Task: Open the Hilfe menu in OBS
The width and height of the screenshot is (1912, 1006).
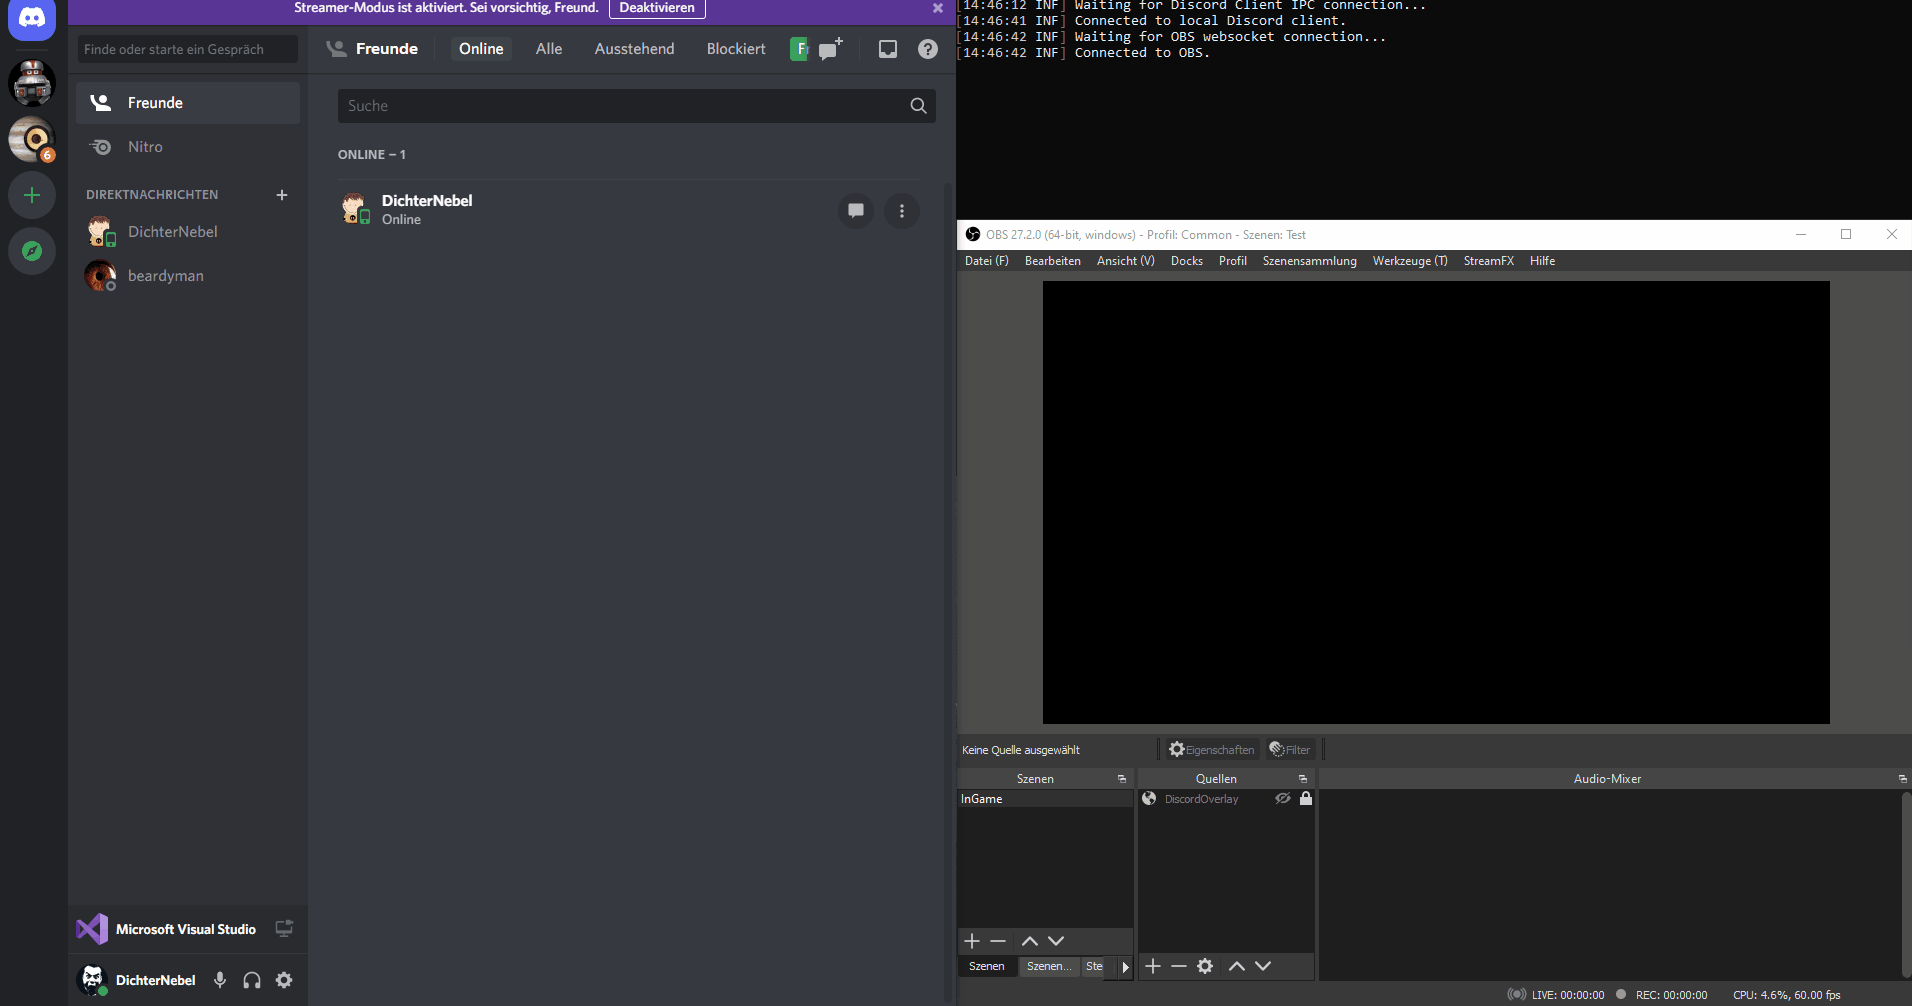Action: [x=1543, y=261]
